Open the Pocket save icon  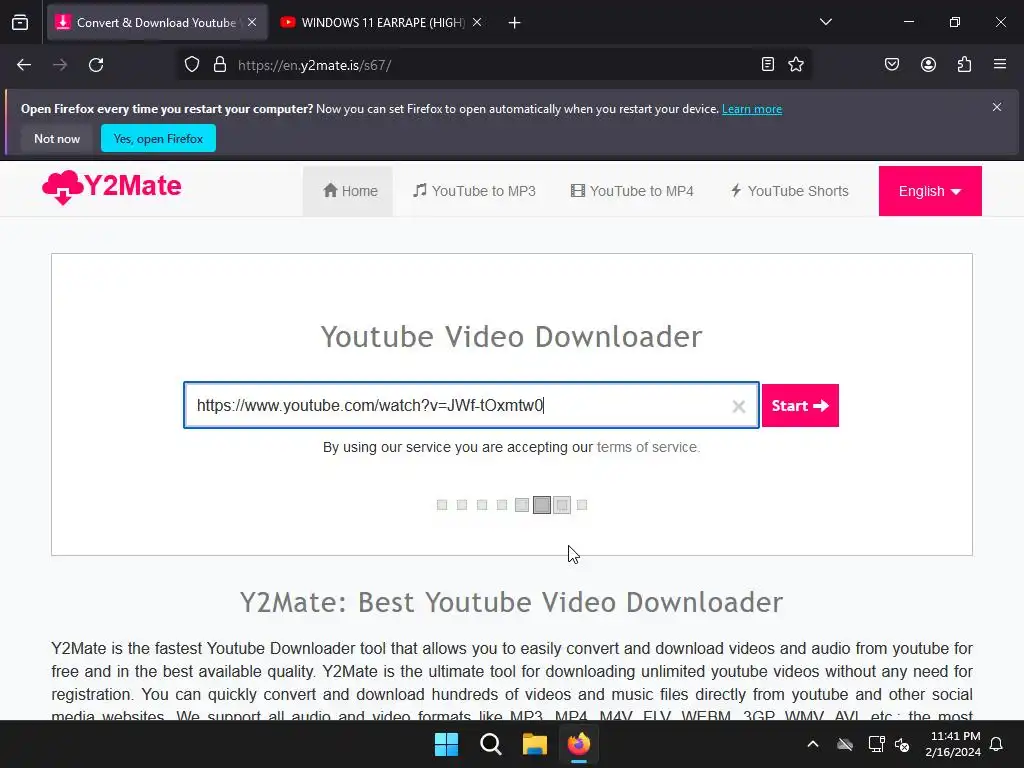click(x=892, y=64)
